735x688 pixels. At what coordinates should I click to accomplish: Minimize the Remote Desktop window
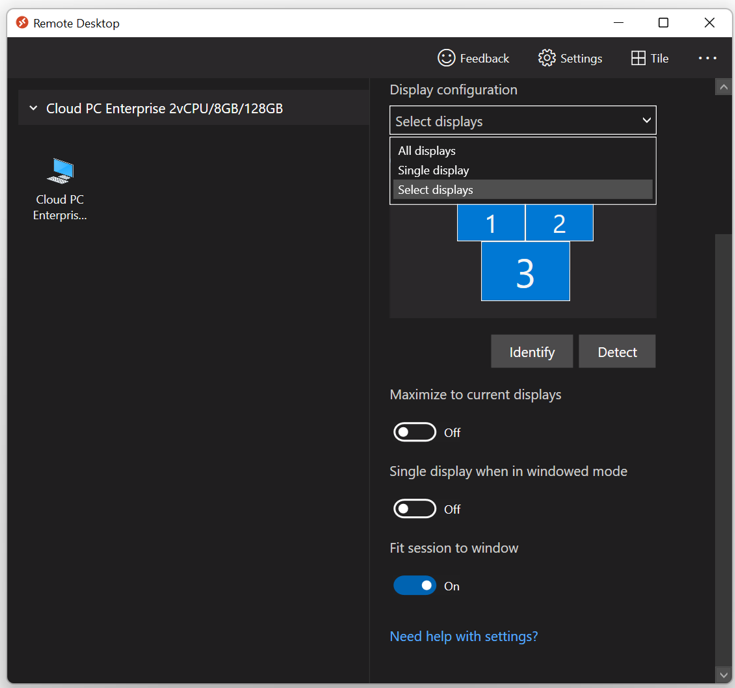point(618,22)
